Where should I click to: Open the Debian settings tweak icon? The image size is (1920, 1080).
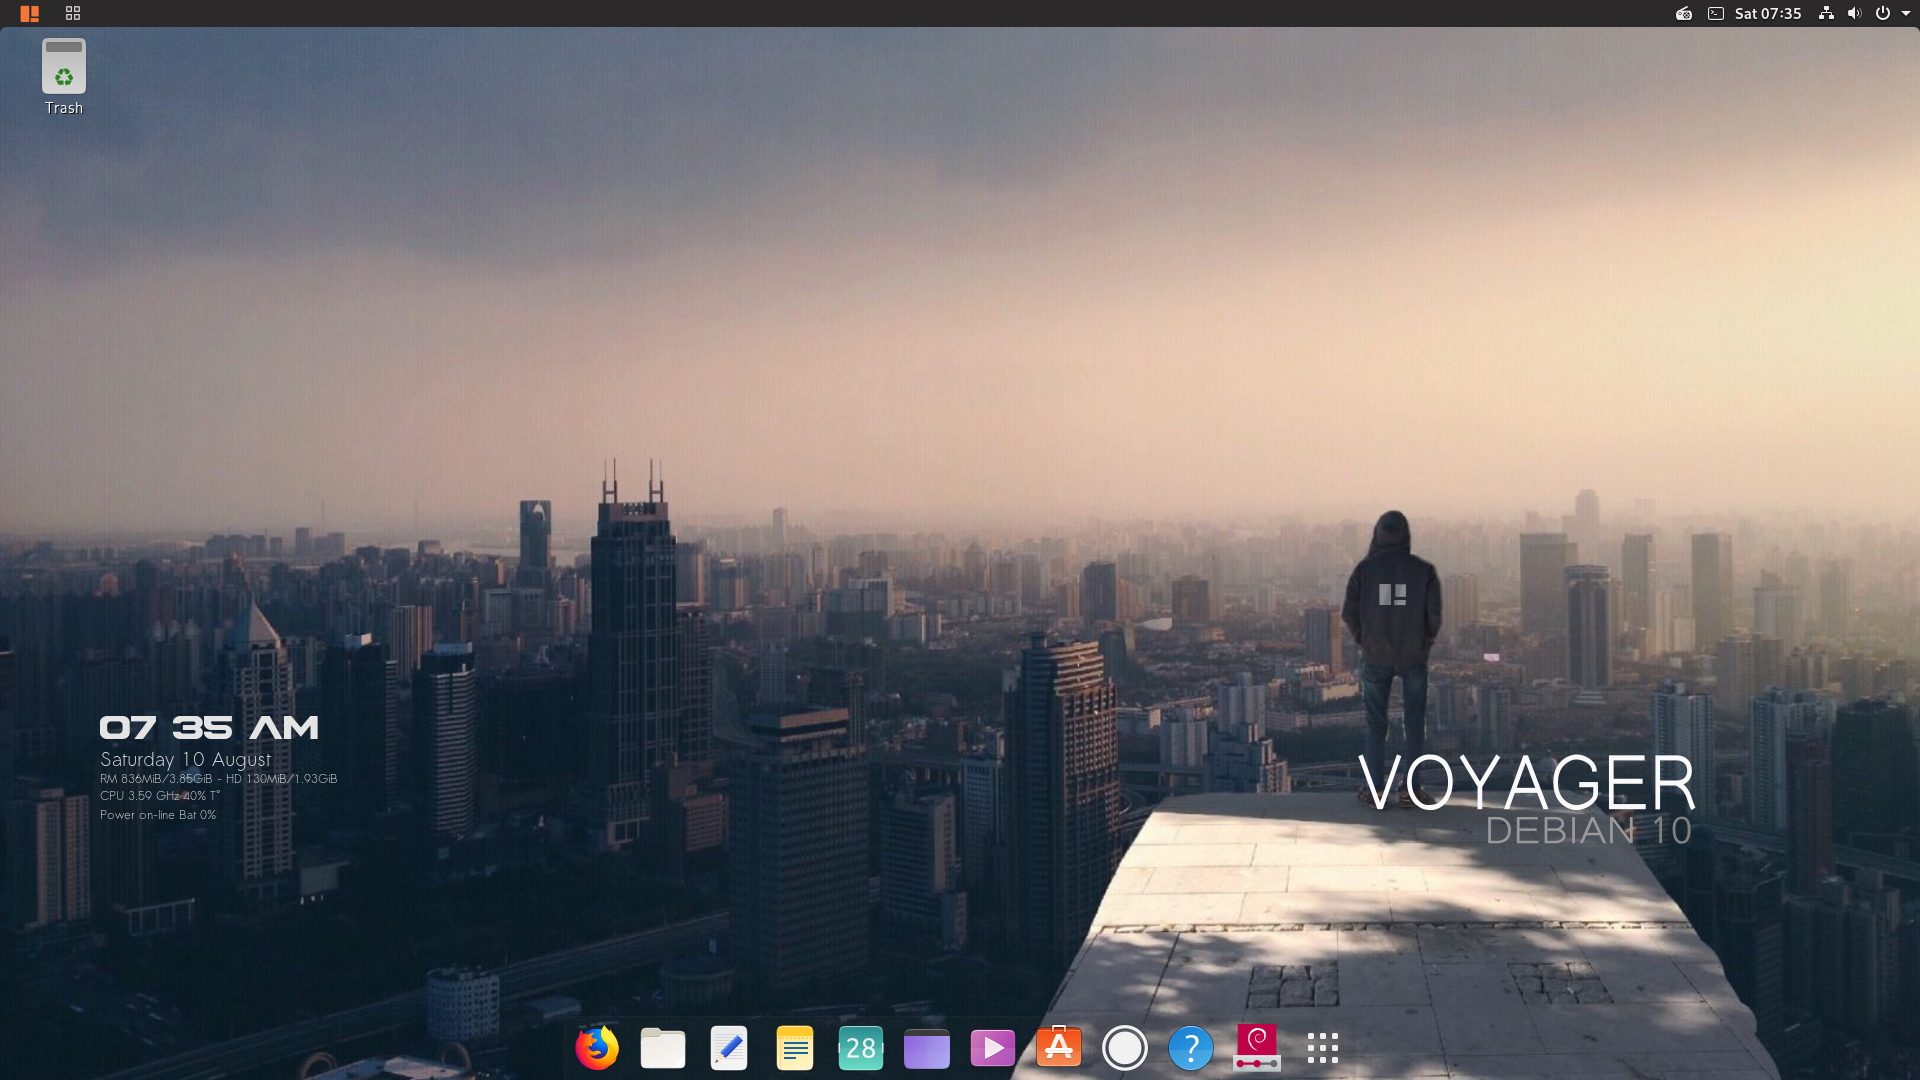click(1257, 1047)
